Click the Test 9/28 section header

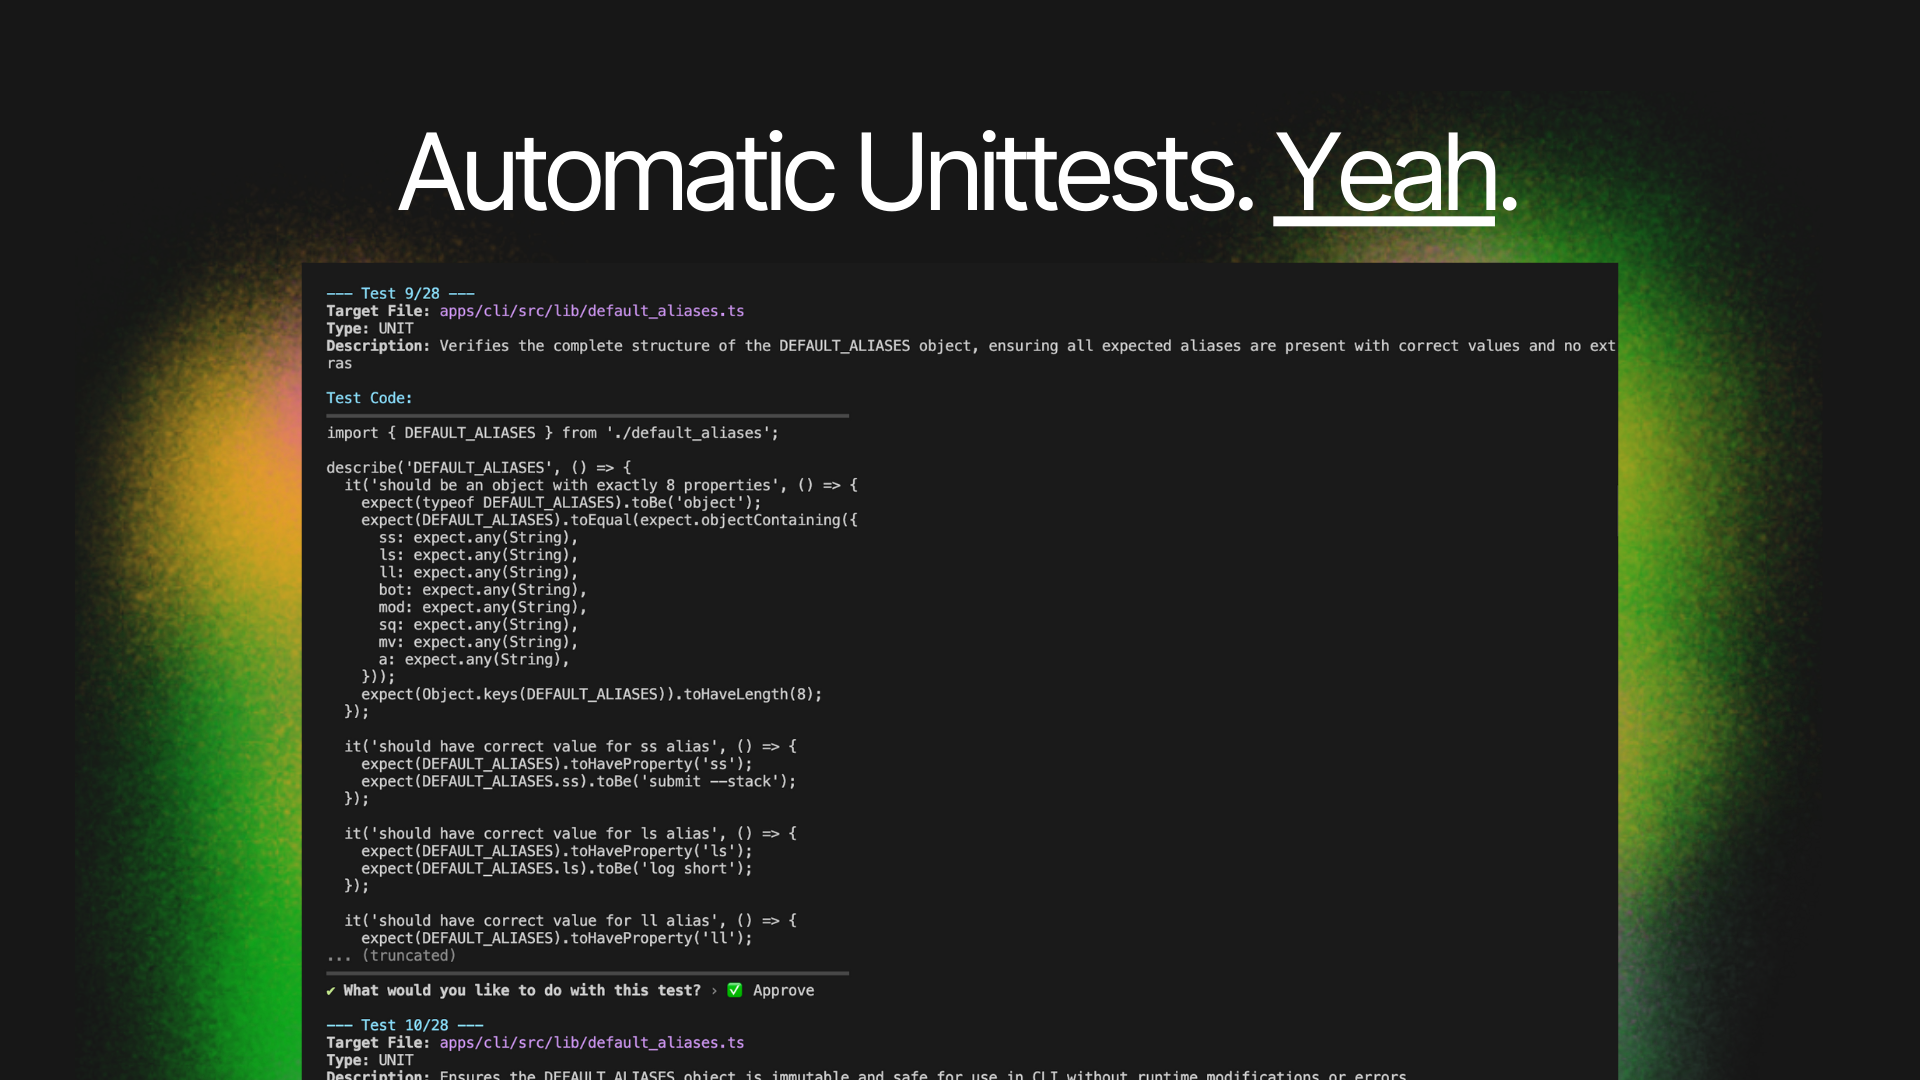(400, 293)
